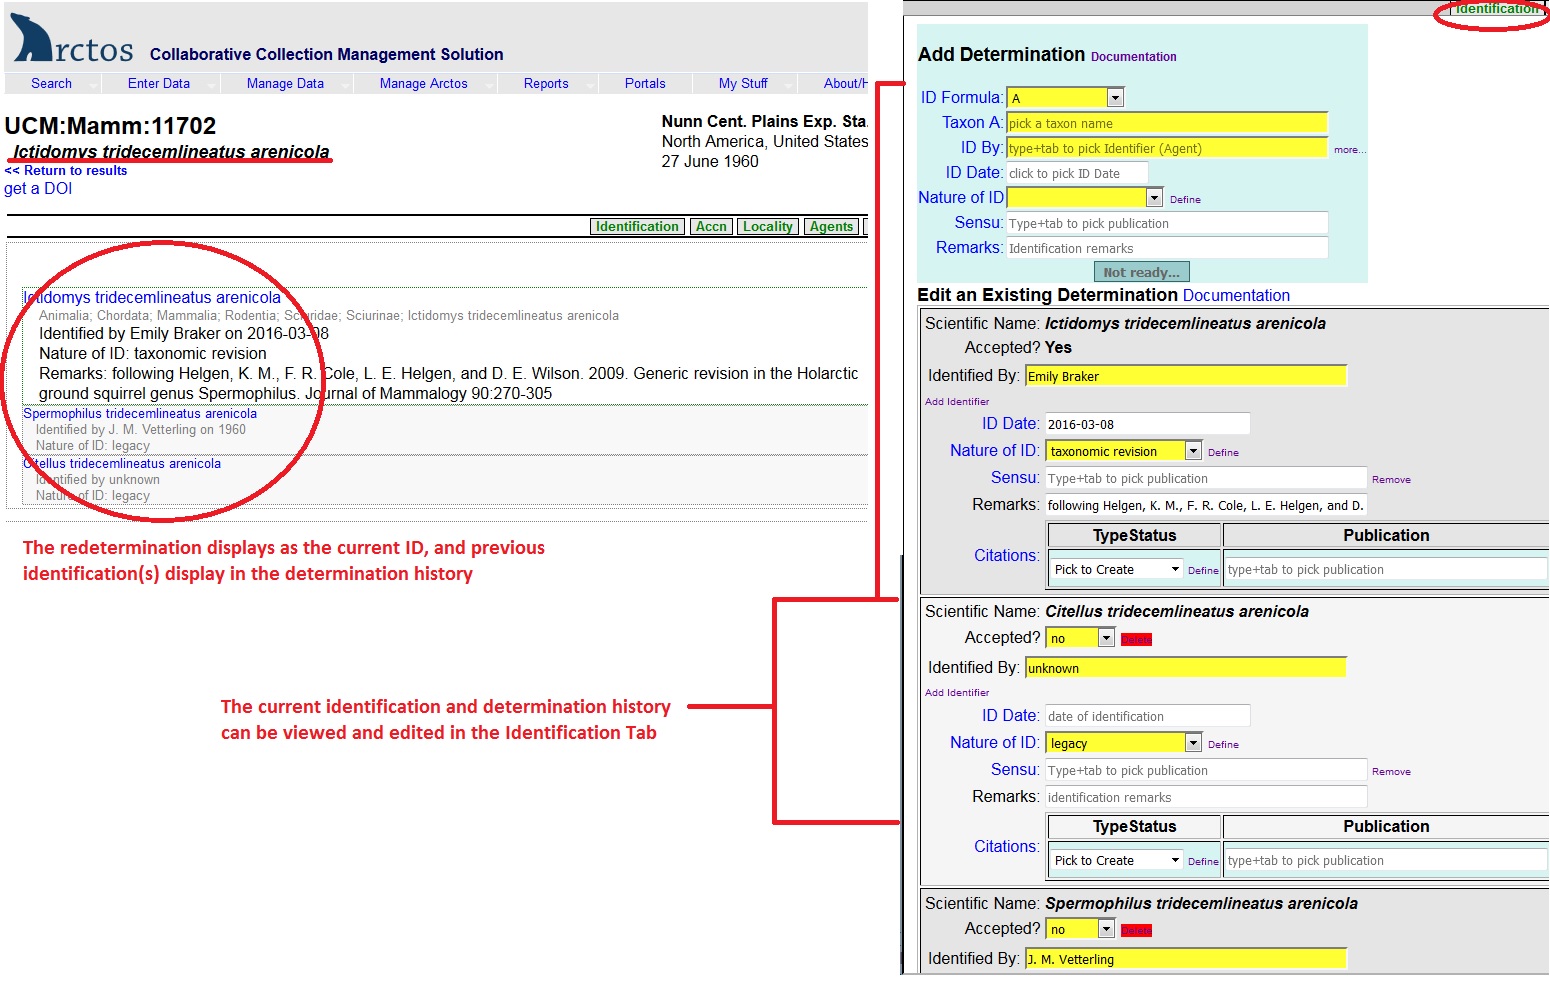This screenshot has height=989, width=1550.
Task: Expand Pick to Create in Citellus citations
Action: 1116,860
